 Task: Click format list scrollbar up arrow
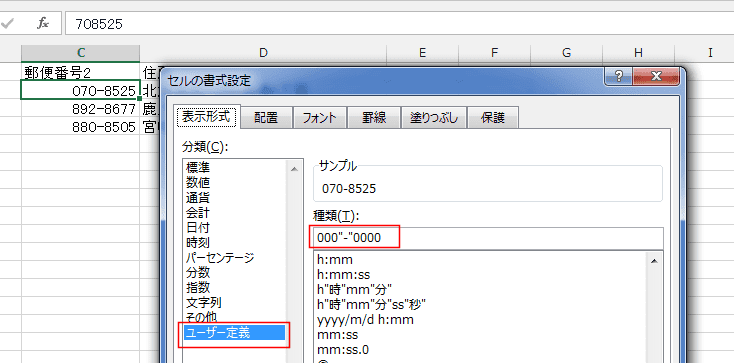[x=654, y=260]
